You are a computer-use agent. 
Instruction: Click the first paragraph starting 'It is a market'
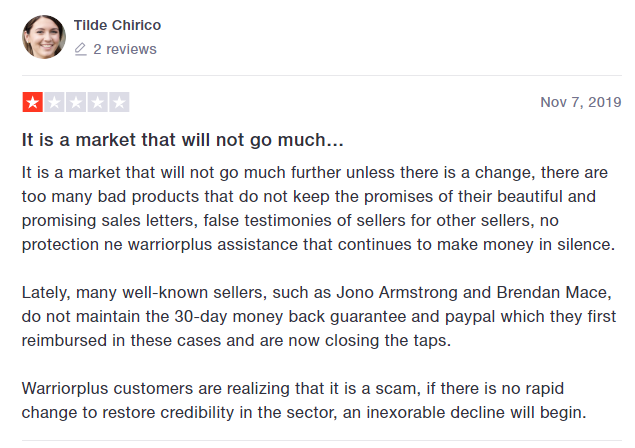319,209
